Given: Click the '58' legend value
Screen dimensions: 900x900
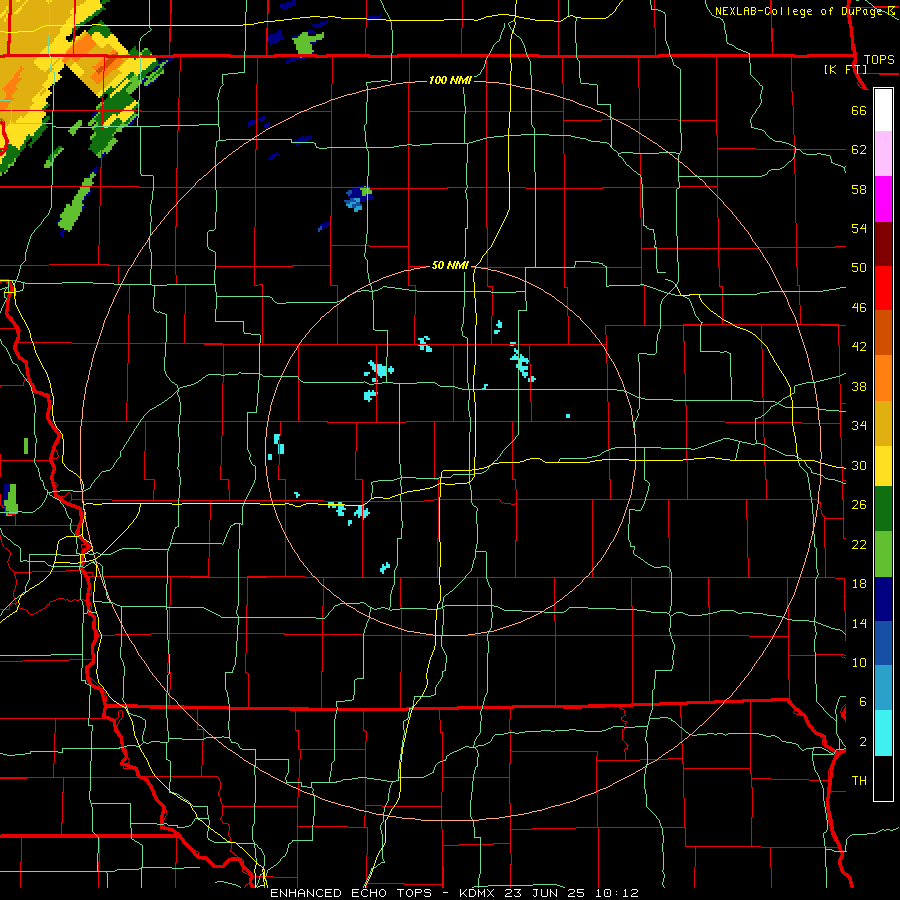Looking at the screenshot, I should click(x=859, y=189).
